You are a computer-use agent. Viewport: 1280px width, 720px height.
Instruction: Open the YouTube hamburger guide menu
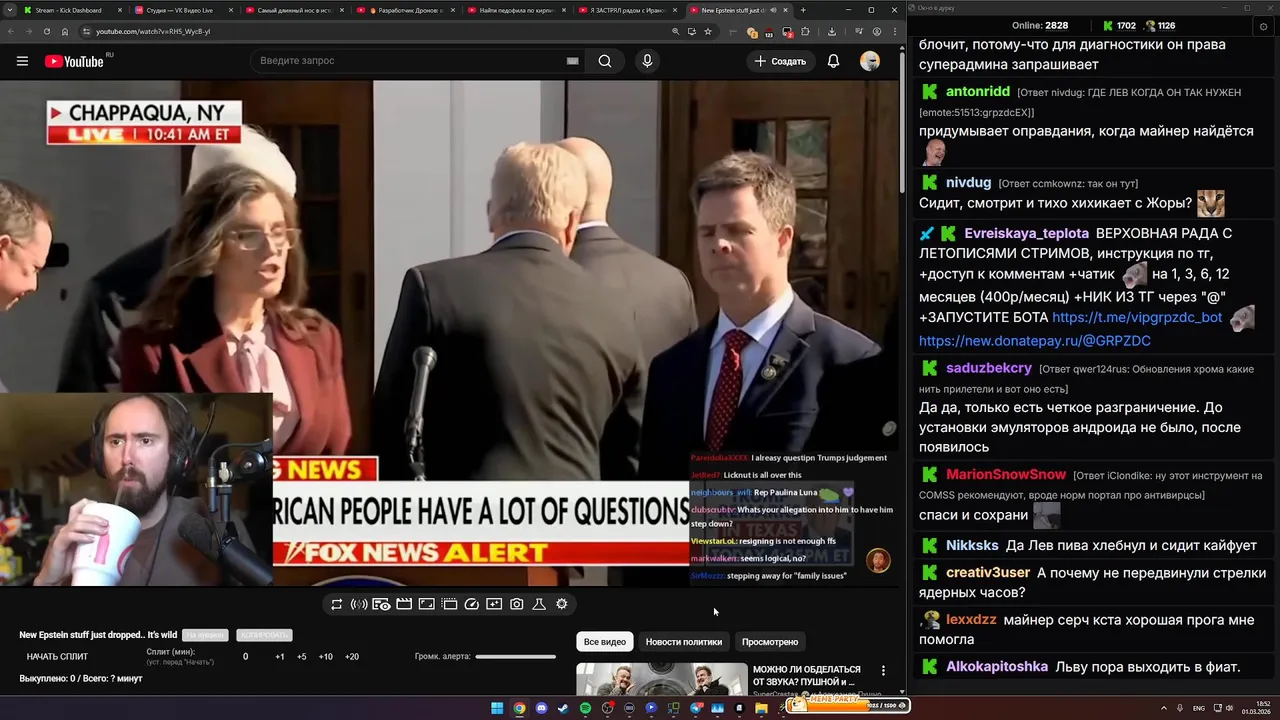coord(22,61)
